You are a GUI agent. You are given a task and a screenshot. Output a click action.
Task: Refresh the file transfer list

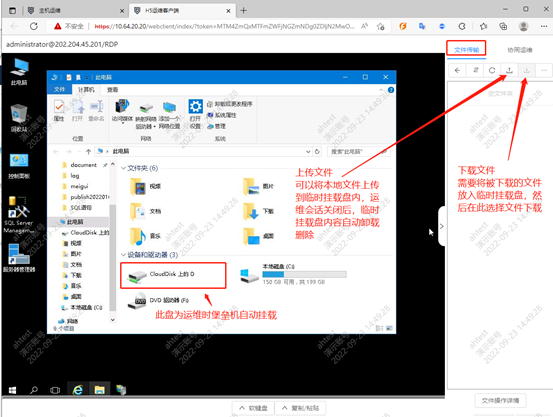[x=492, y=70]
